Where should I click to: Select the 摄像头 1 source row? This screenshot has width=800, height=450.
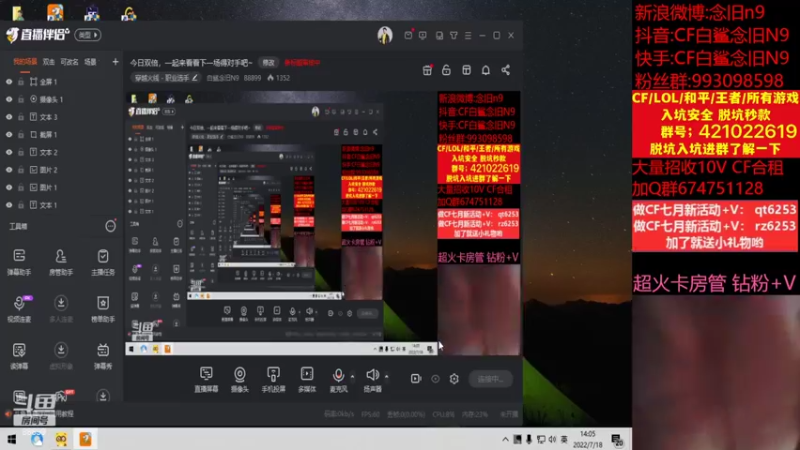click(x=61, y=99)
